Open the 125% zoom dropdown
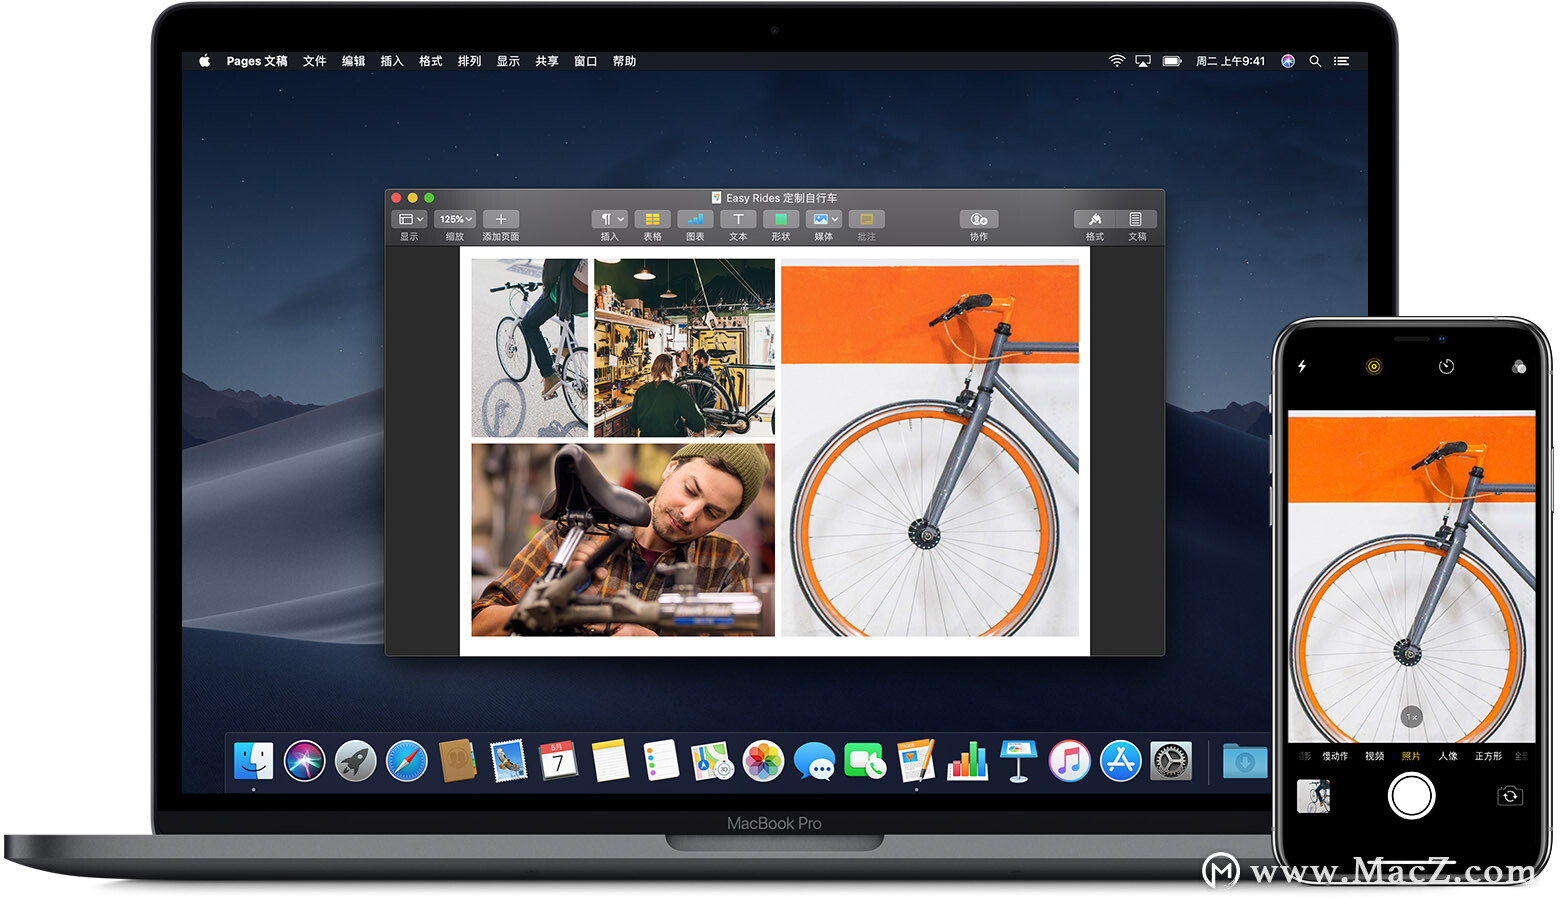Screen dimensions: 1560x898 click(455, 219)
